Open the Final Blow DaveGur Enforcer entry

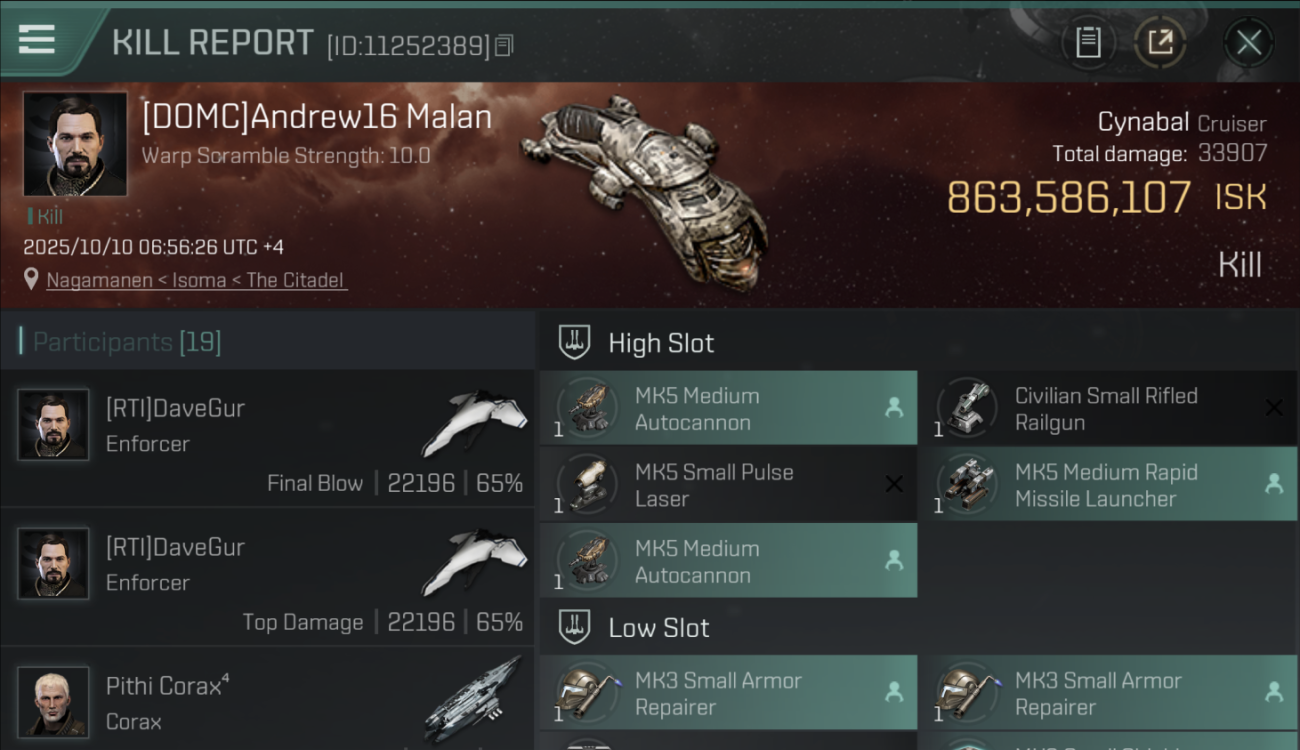[267, 439]
